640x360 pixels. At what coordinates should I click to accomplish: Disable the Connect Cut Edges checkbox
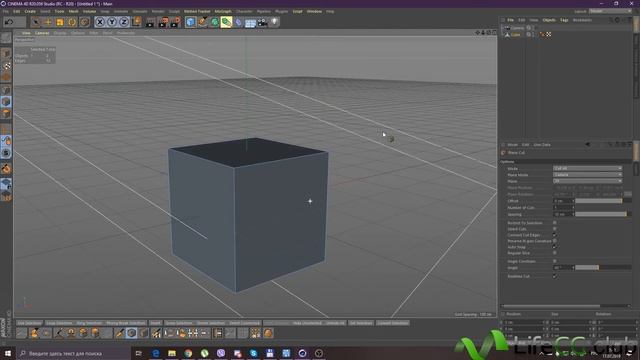555,235
